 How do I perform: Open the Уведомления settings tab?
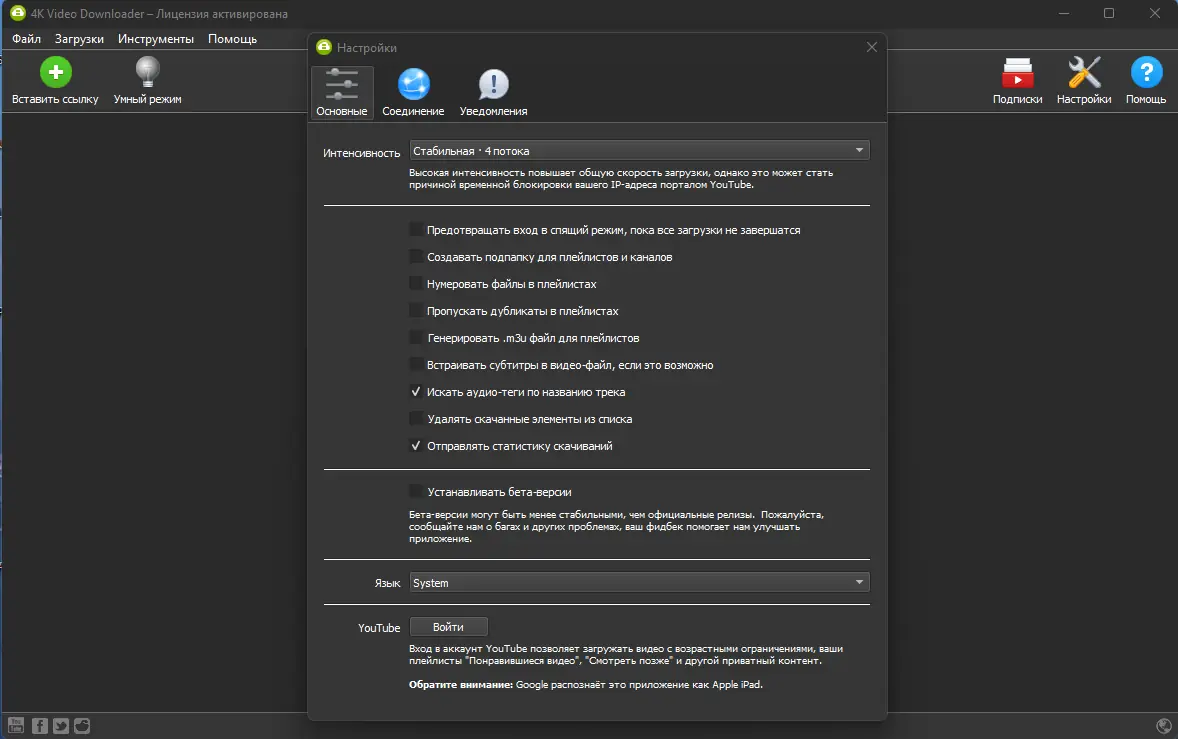click(x=494, y=92)
